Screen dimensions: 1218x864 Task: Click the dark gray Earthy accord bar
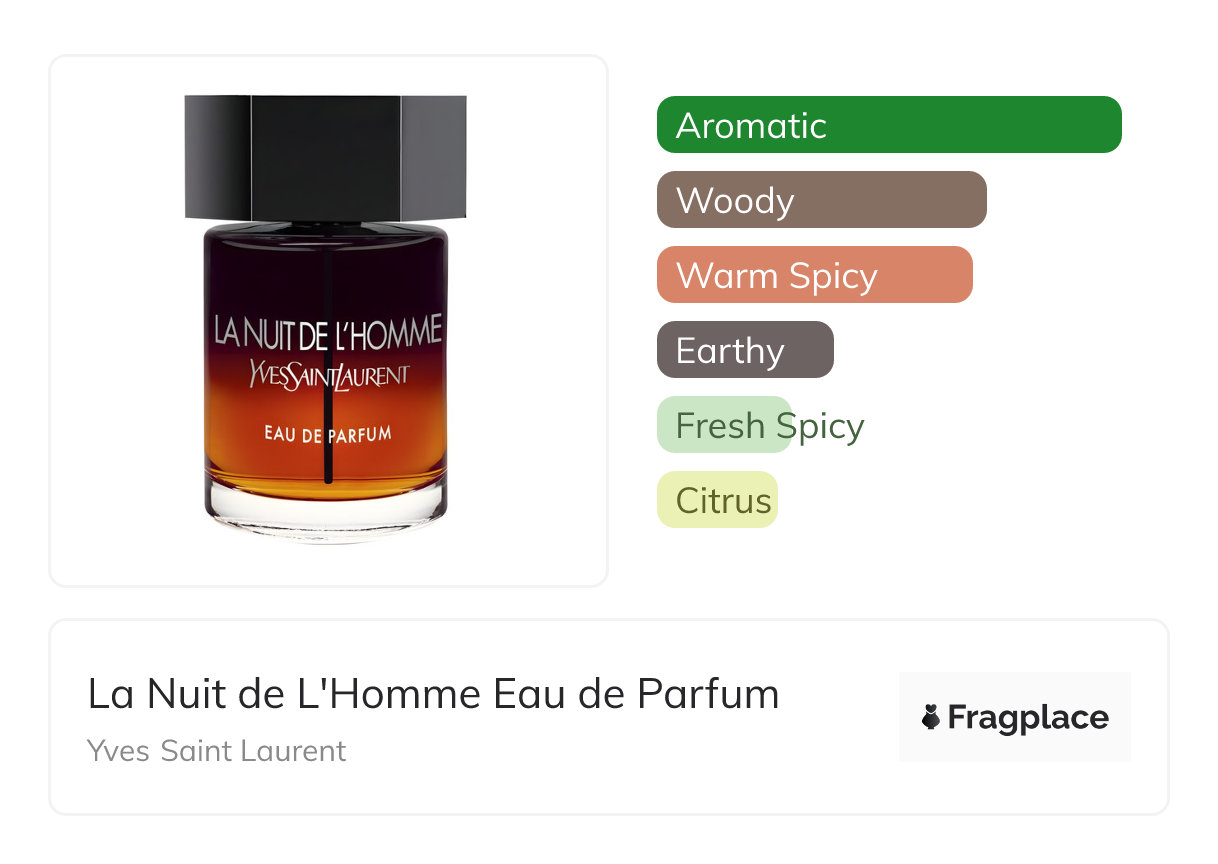(x=745, y=350)
